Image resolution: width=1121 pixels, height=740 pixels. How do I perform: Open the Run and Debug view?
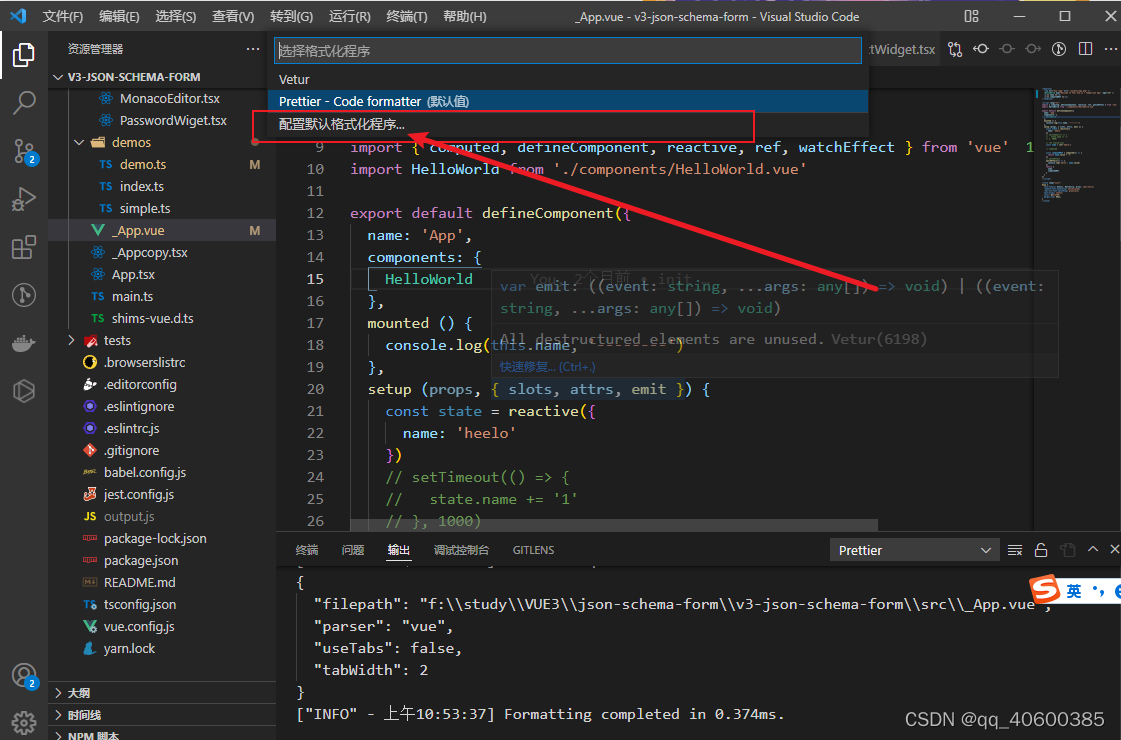pyautogui.click(x=24, y=199)
